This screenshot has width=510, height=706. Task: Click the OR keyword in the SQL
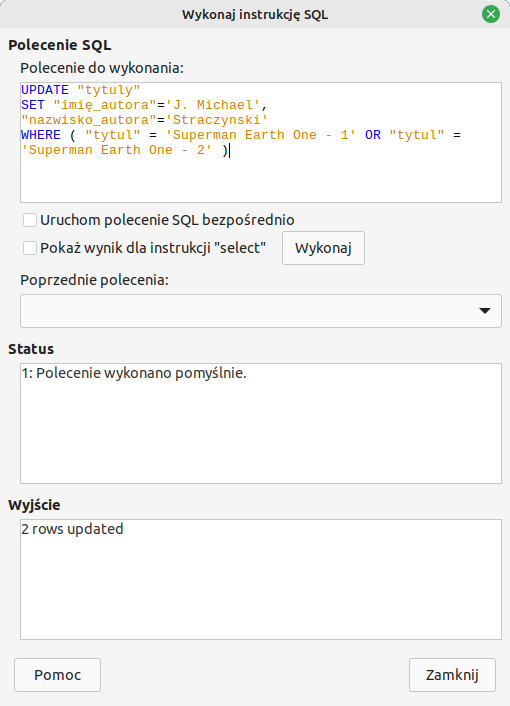pyautogui.click(x=373, y=135)
